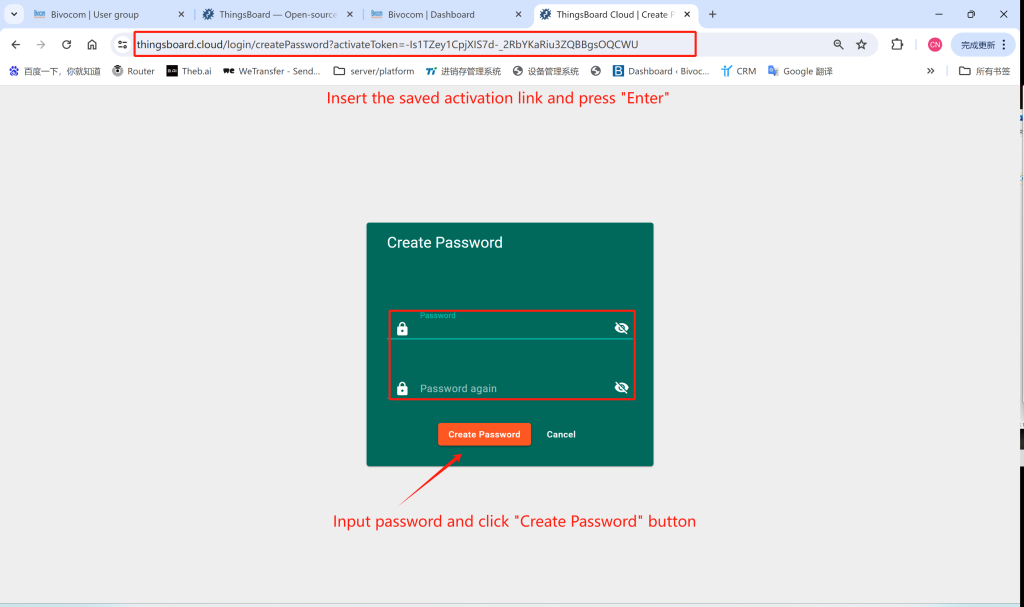Click the back navigation arrow

(15, 44)
